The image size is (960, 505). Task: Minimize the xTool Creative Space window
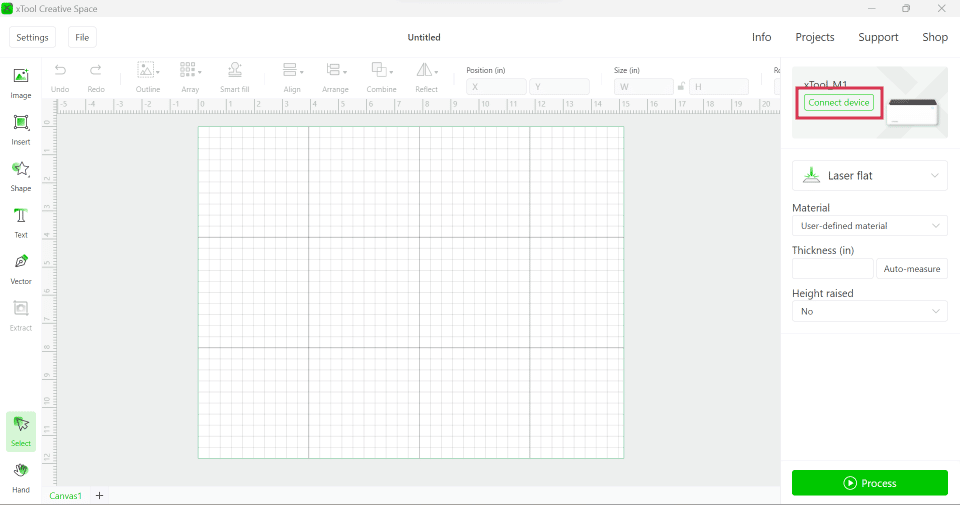(x=871, y=9)
